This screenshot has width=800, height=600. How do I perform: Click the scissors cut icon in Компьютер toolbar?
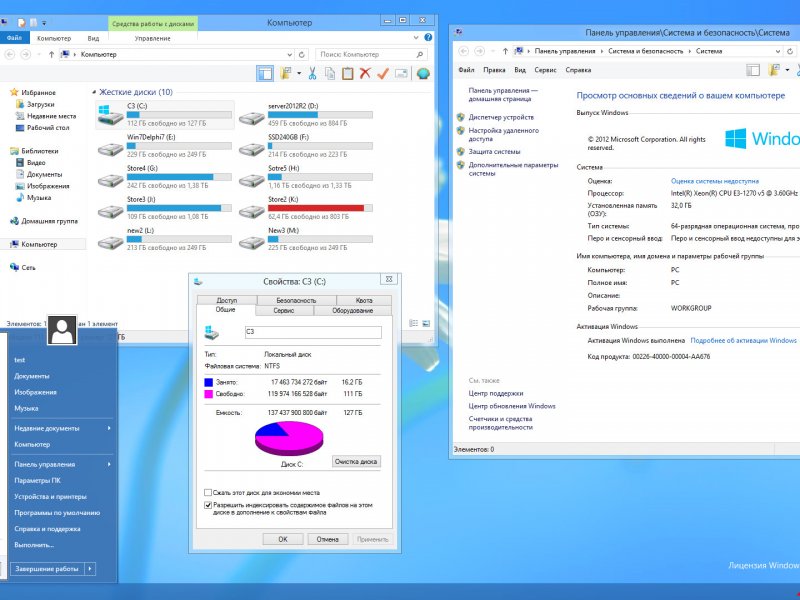[312, 73]
